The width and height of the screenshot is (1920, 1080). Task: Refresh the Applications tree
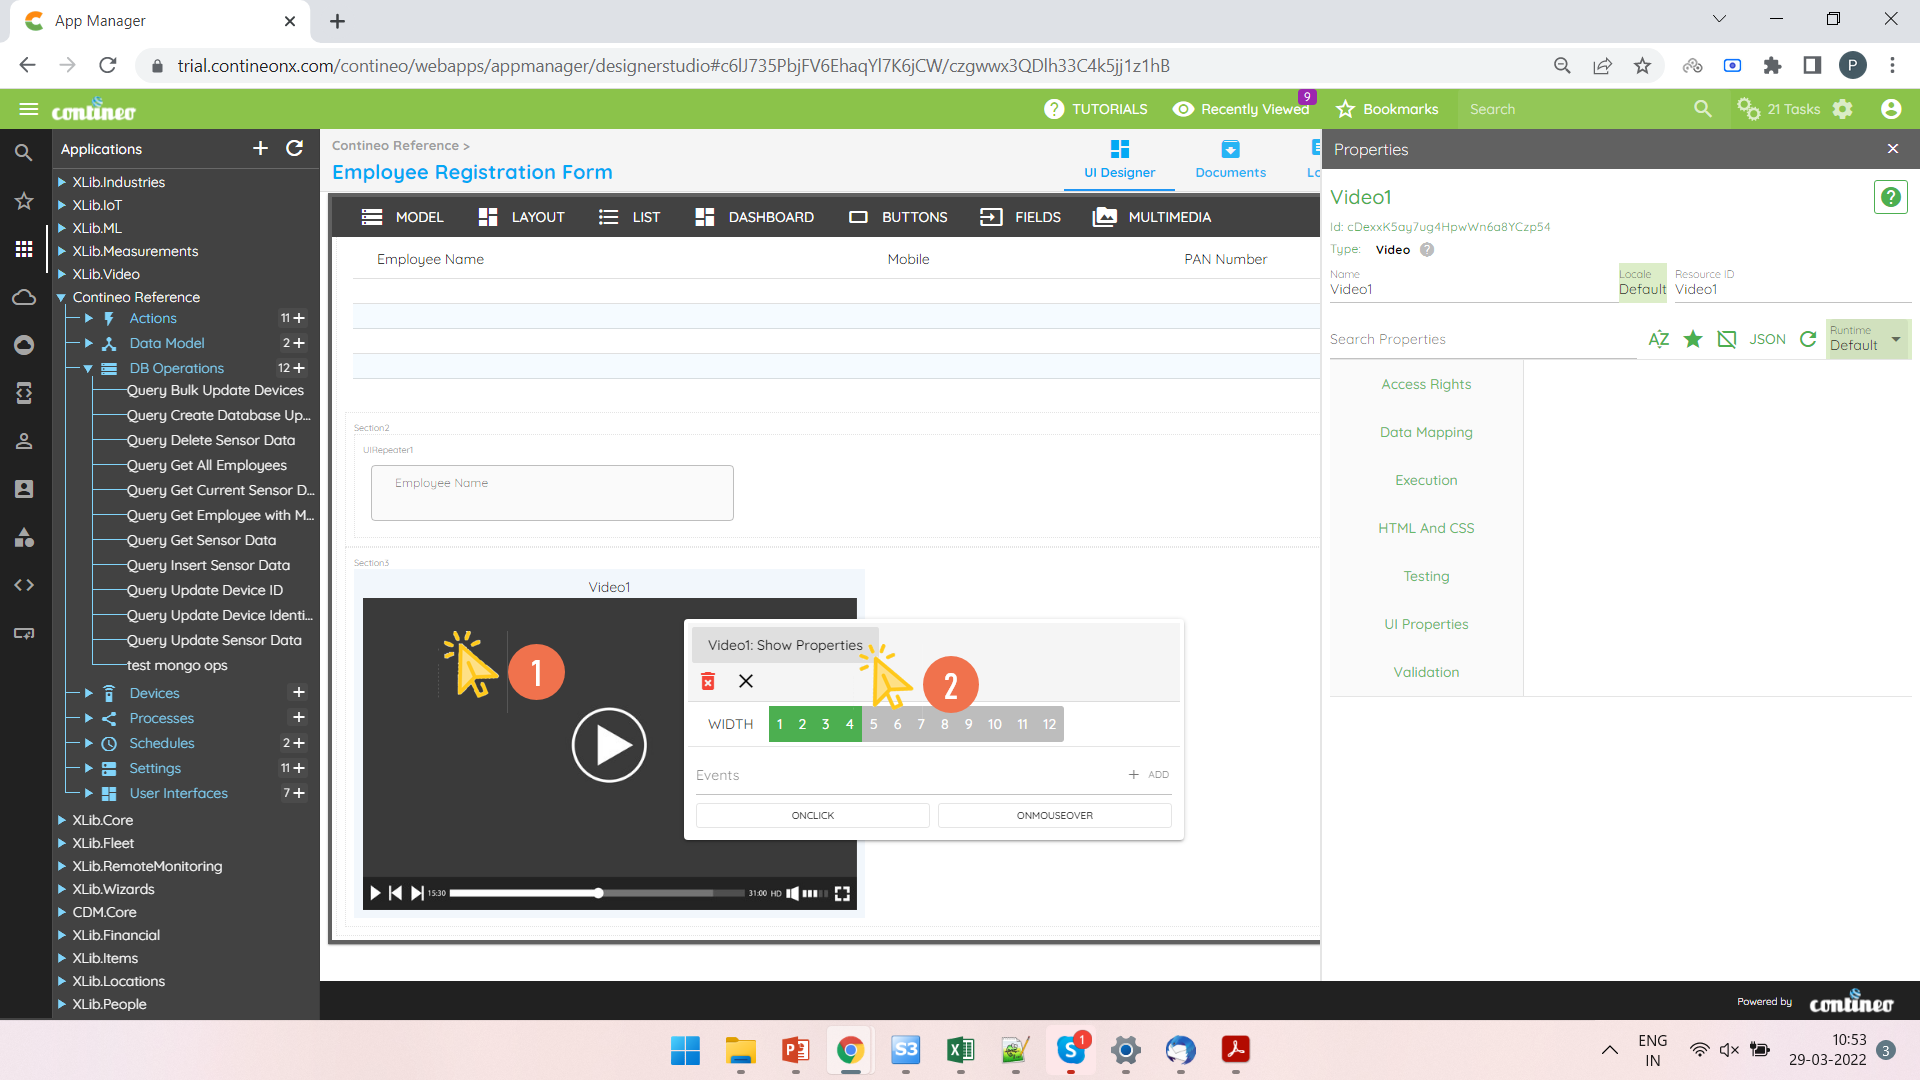point(294,148)
